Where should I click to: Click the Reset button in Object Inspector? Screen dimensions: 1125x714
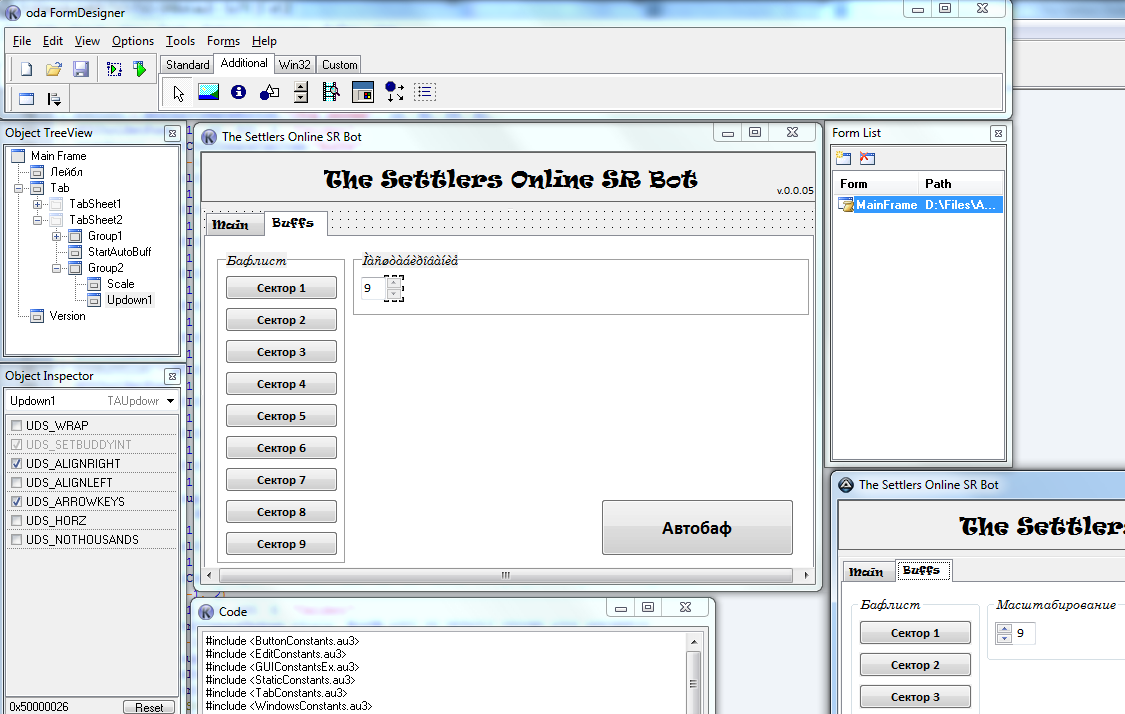tap(149, 707)
